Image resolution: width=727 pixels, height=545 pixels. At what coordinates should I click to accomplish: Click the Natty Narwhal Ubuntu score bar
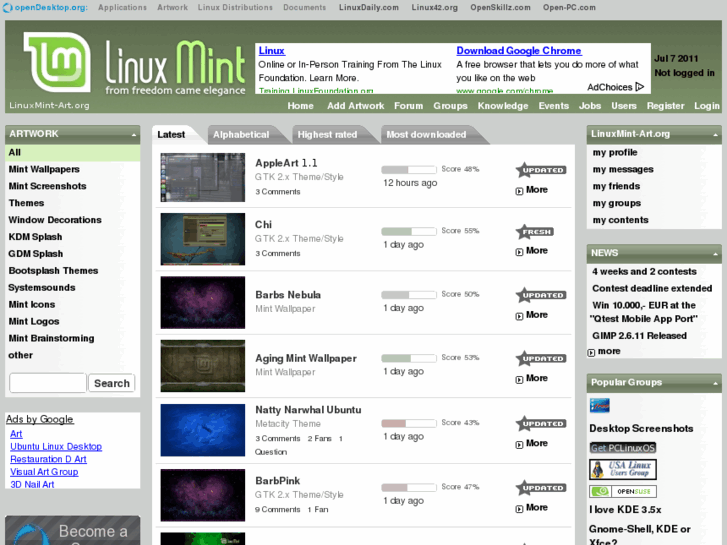(x=408, y=423)
